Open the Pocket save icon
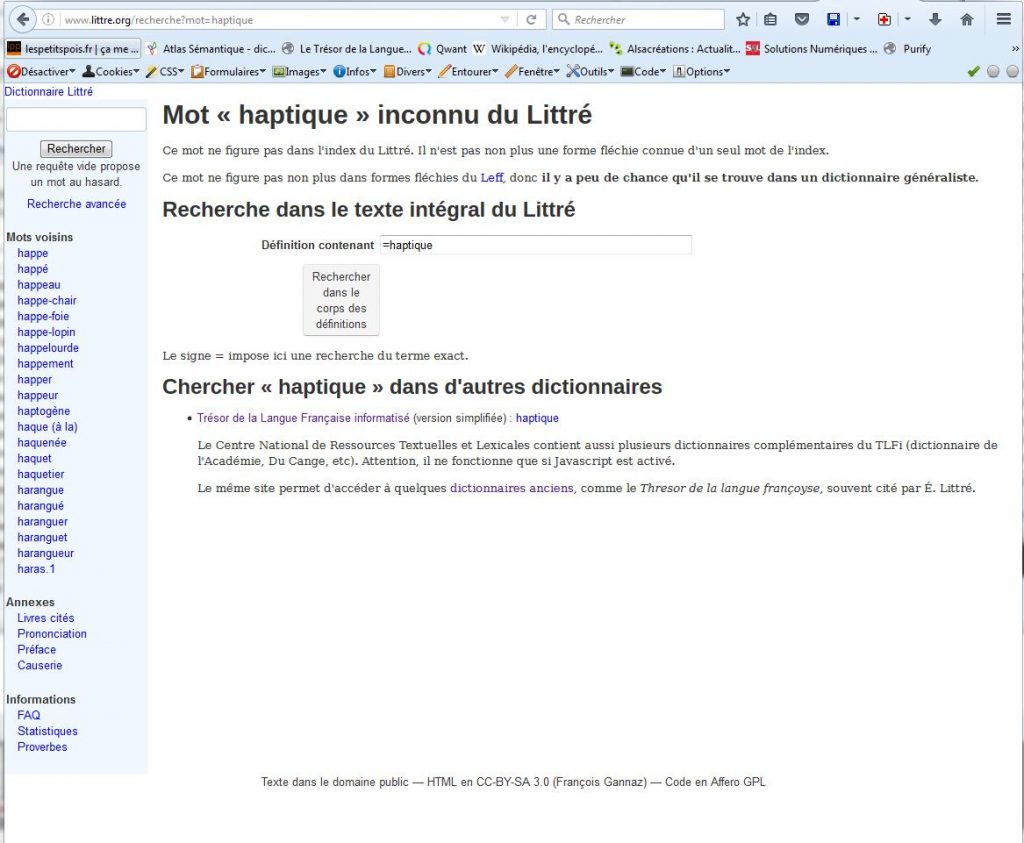The height and width of the screenshot is (843, 1024). pos(801,19)
